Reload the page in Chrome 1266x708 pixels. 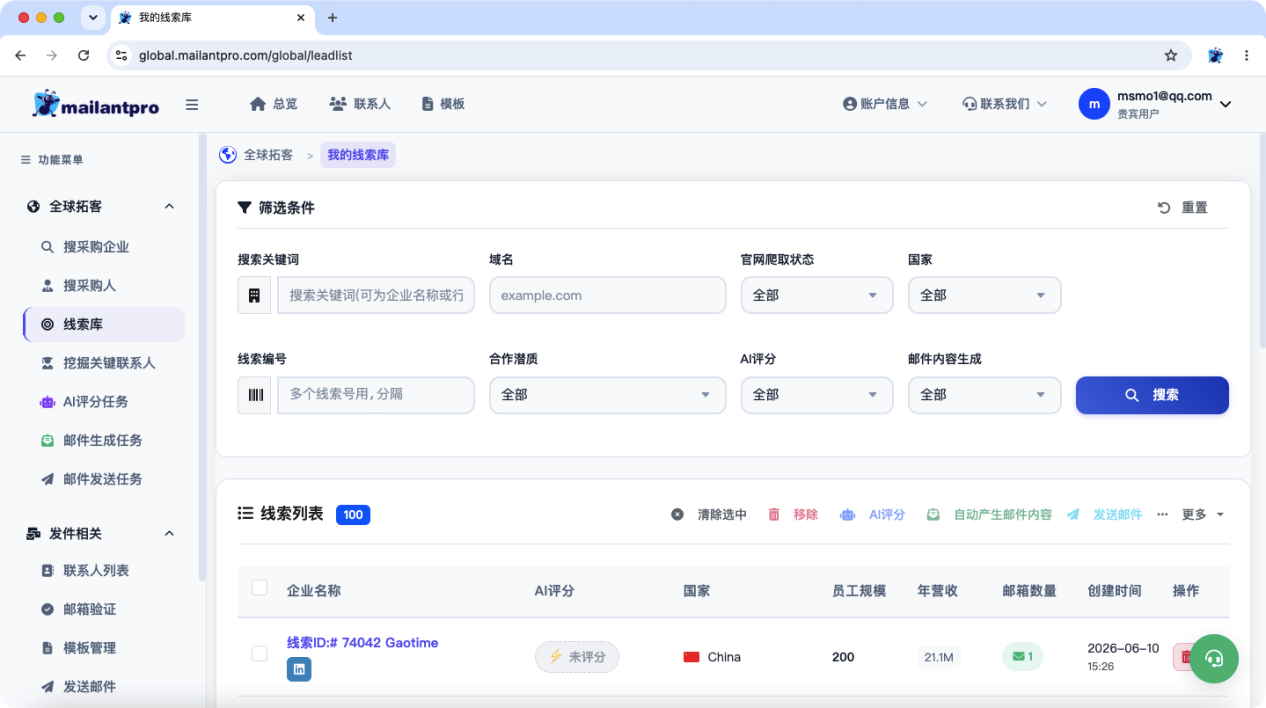pyautogui.click(x=84, y=56)
